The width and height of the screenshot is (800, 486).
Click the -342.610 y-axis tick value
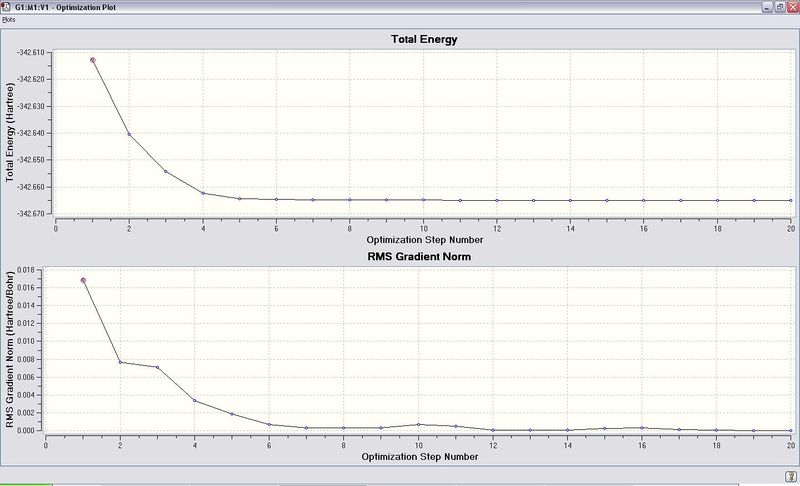31,53
